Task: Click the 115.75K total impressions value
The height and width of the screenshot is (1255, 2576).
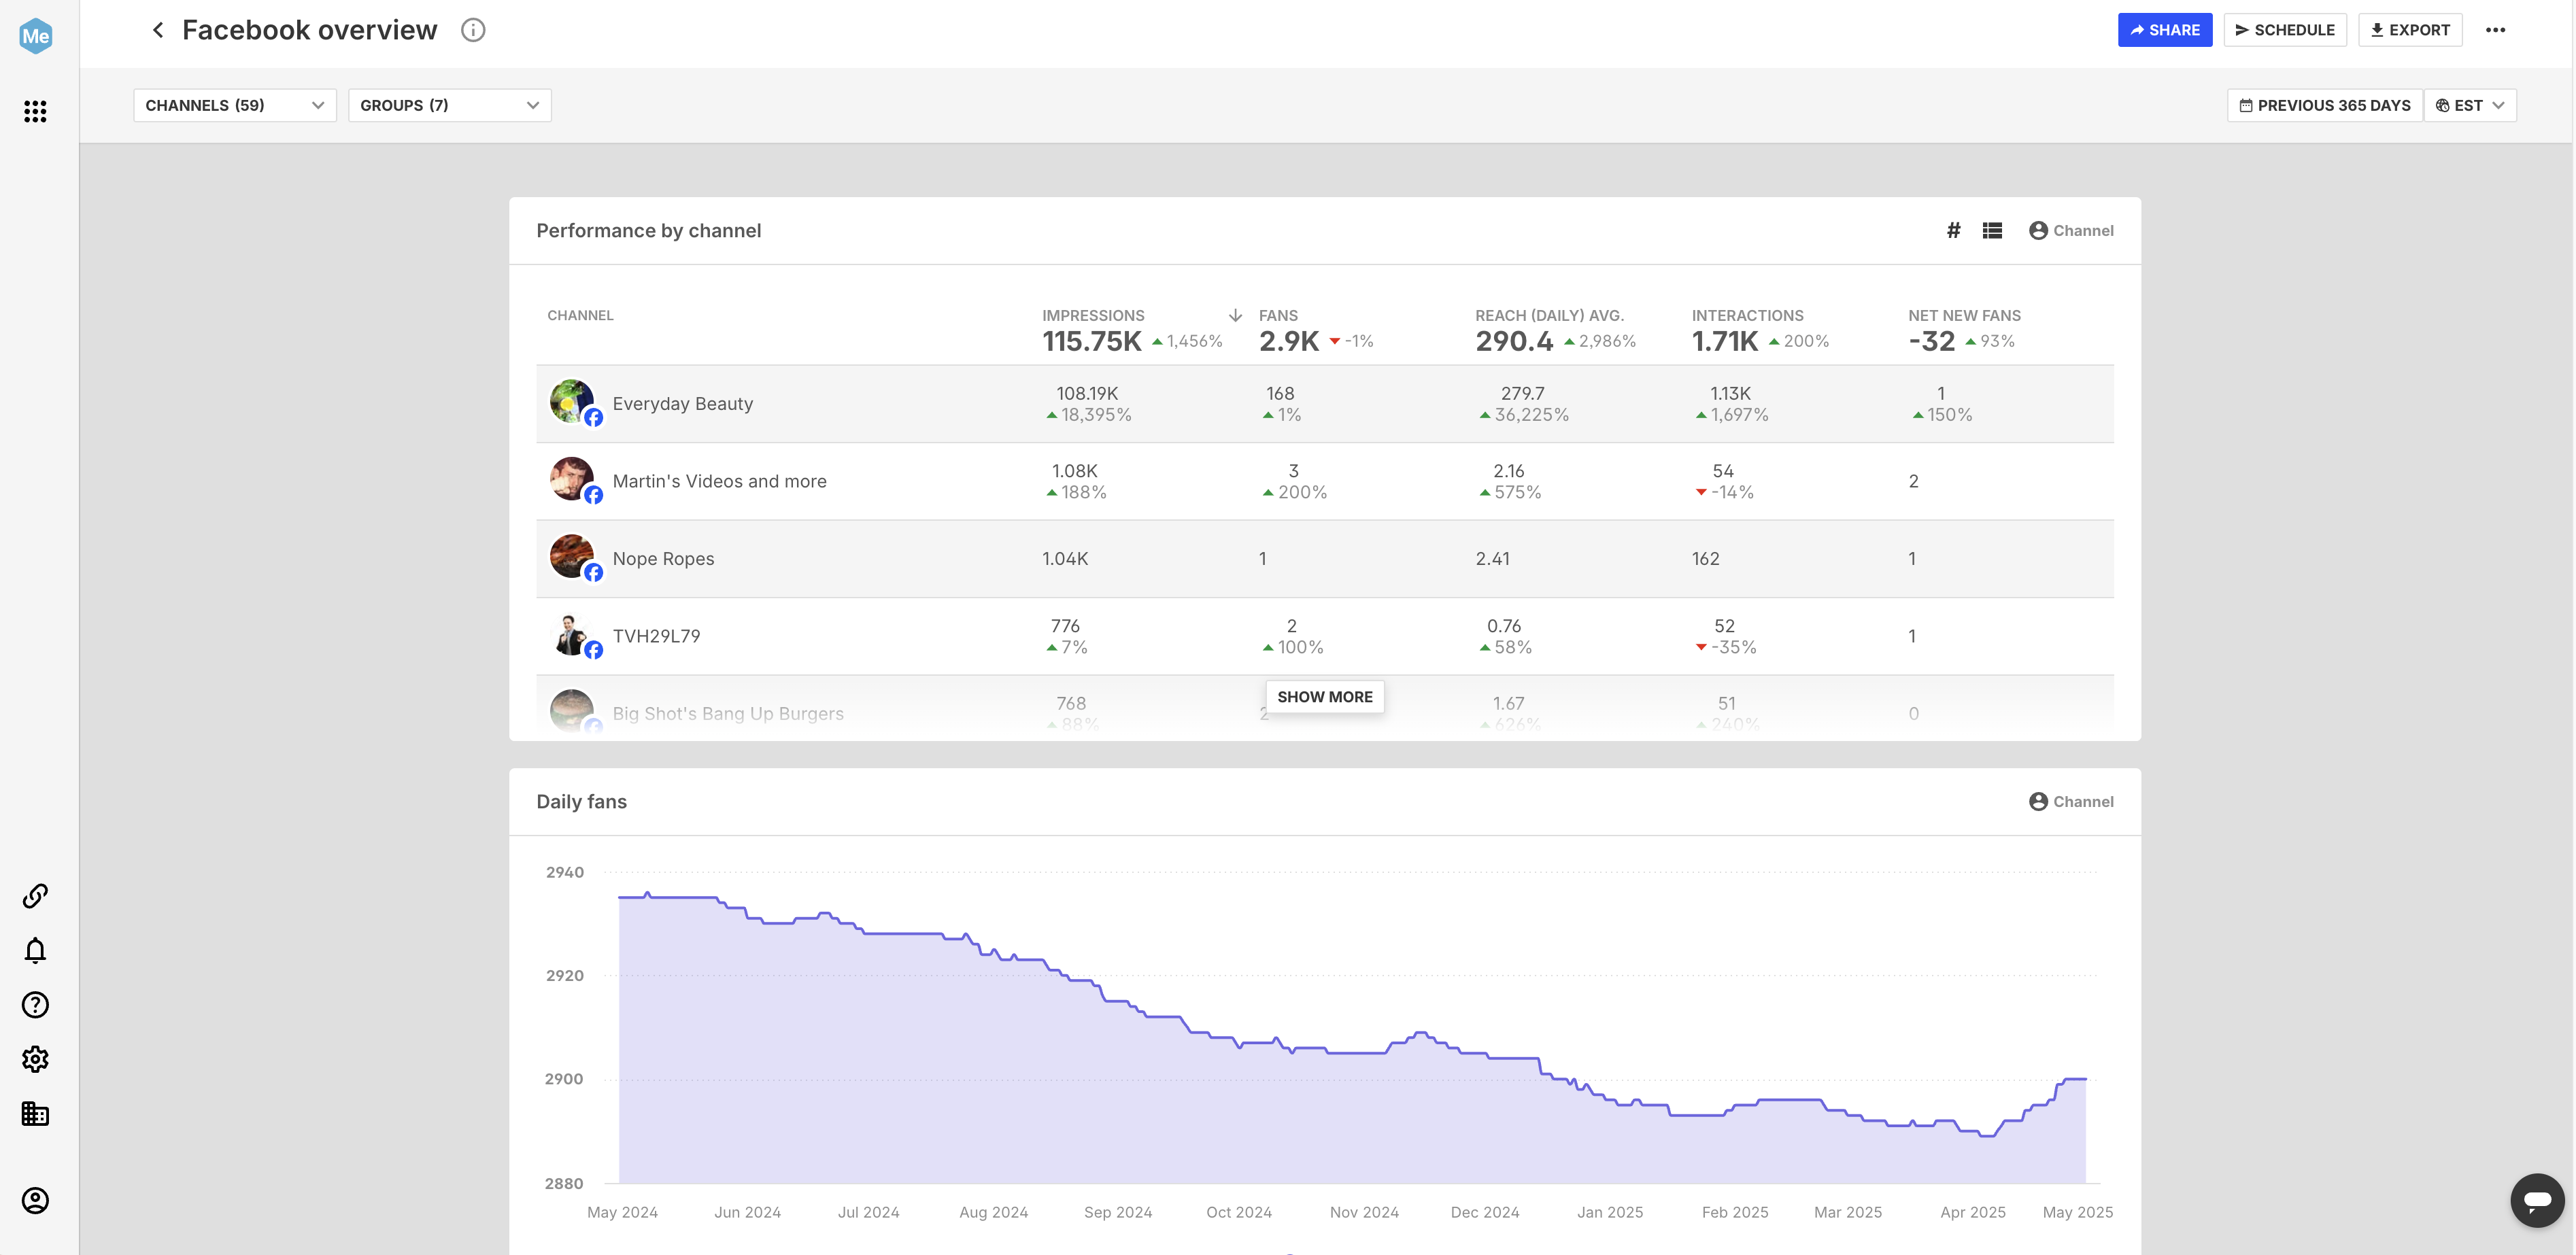Action: pos(1091,341)
